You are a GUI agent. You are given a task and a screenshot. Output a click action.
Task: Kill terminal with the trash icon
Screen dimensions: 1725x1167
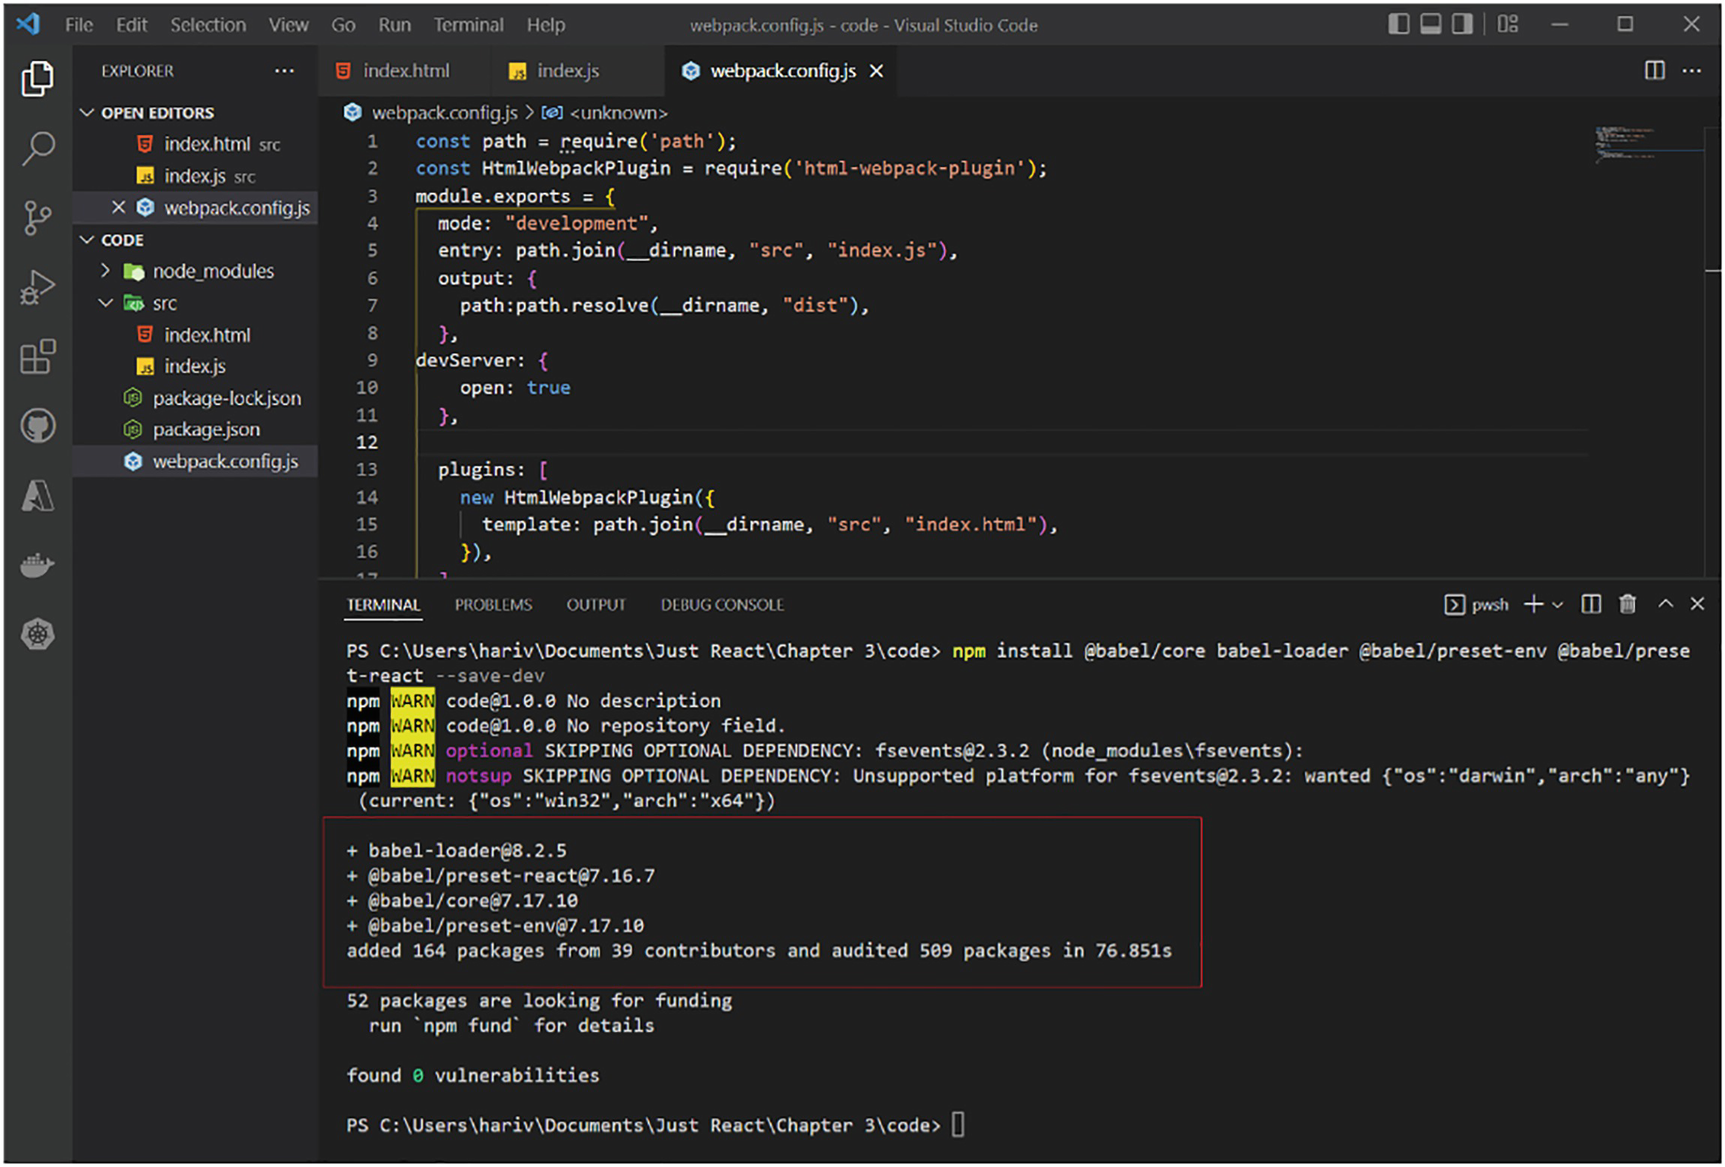pos(1627,604)
